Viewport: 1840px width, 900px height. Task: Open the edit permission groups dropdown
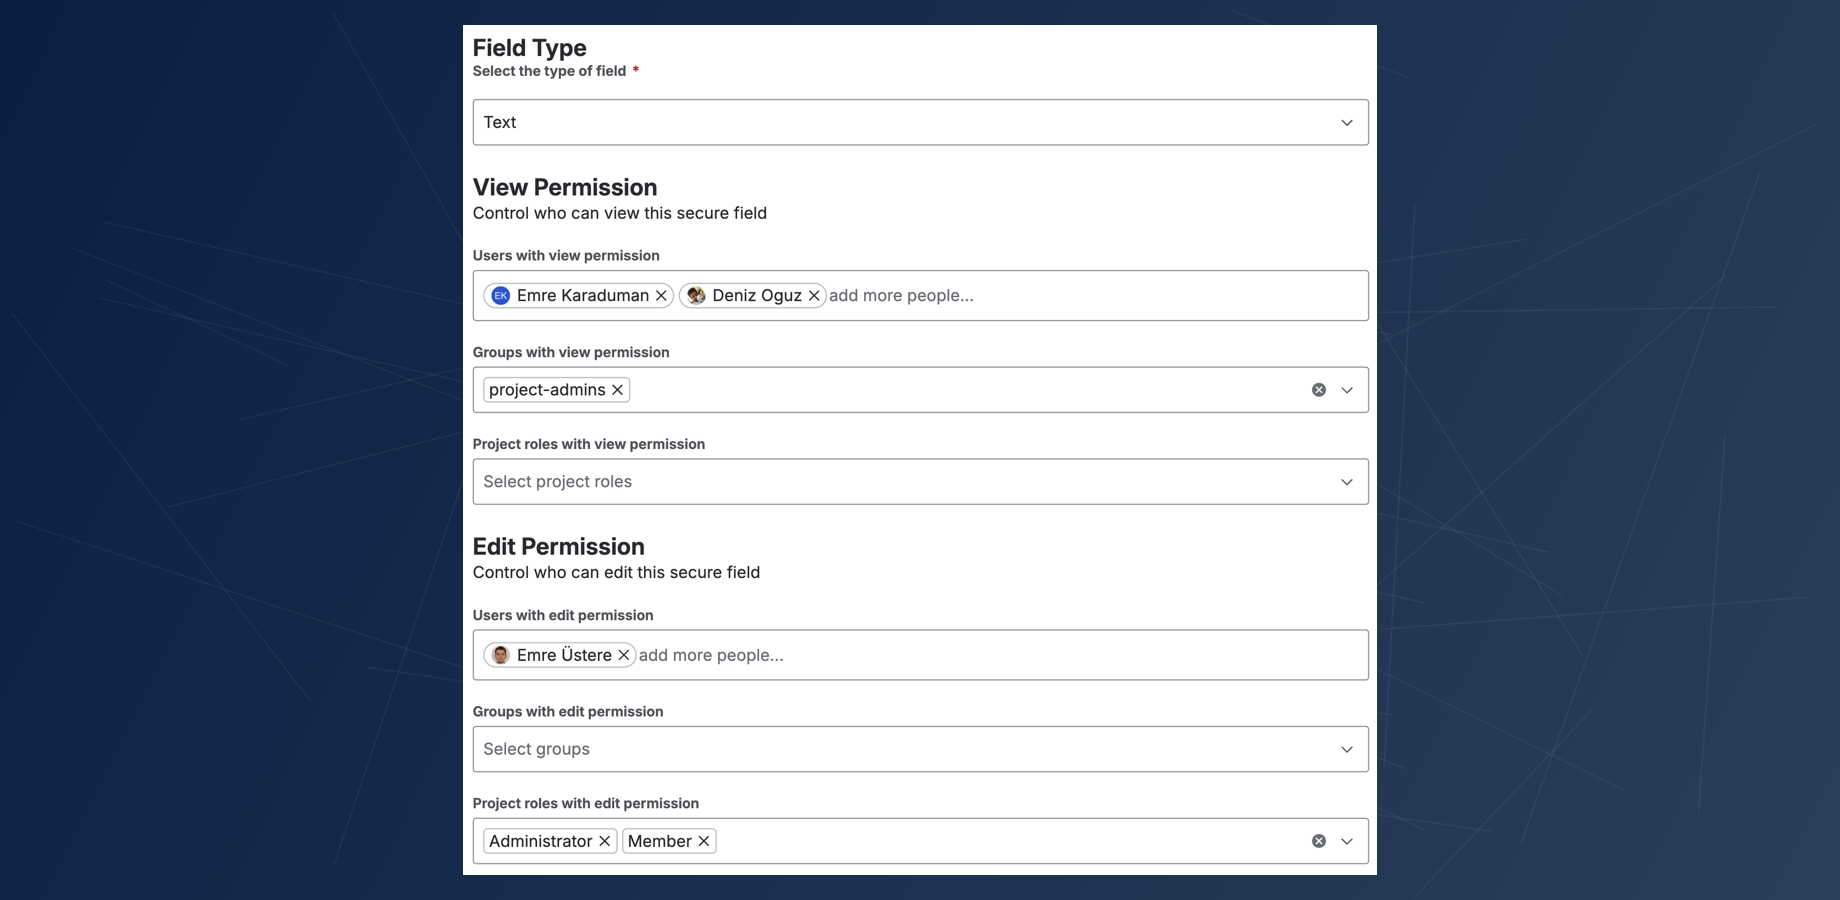(920, 749)
